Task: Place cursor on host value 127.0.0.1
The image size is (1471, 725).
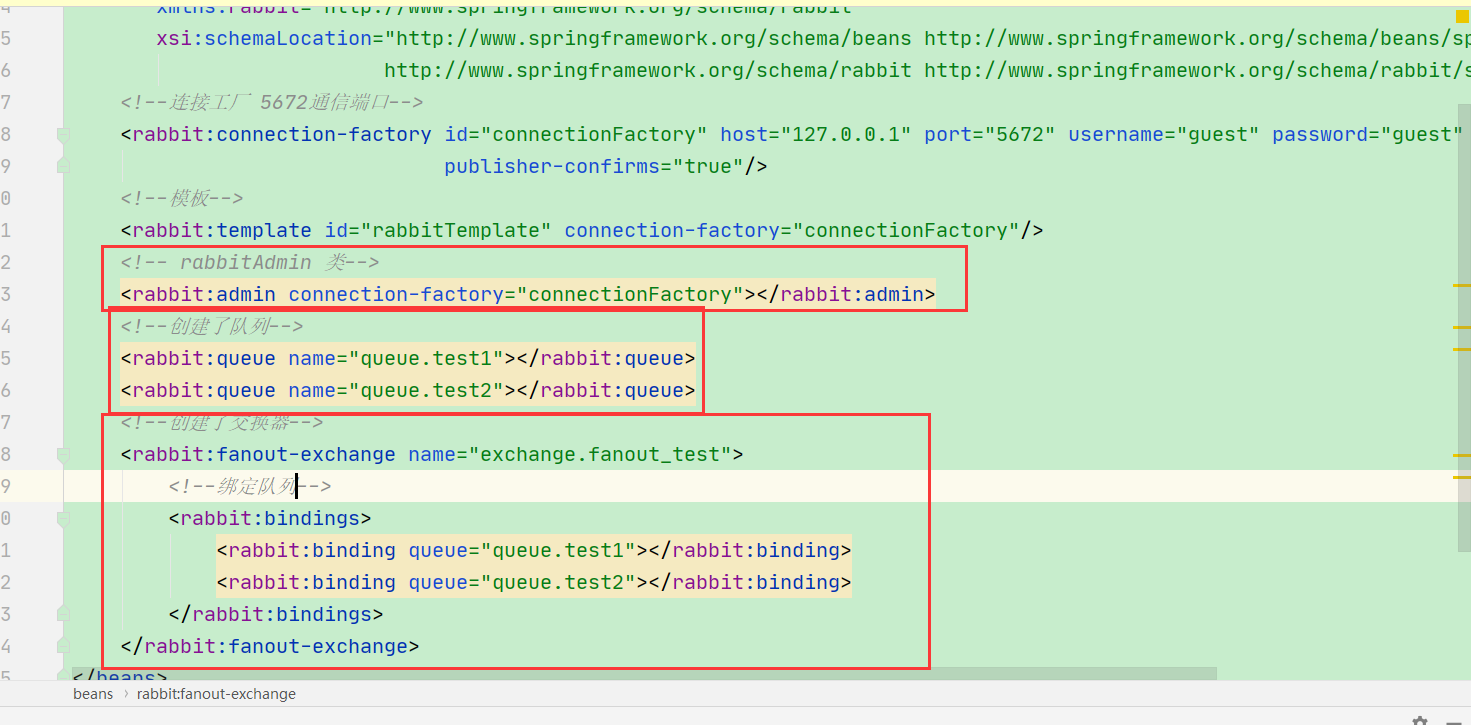Action: click(x=845, y=134)
